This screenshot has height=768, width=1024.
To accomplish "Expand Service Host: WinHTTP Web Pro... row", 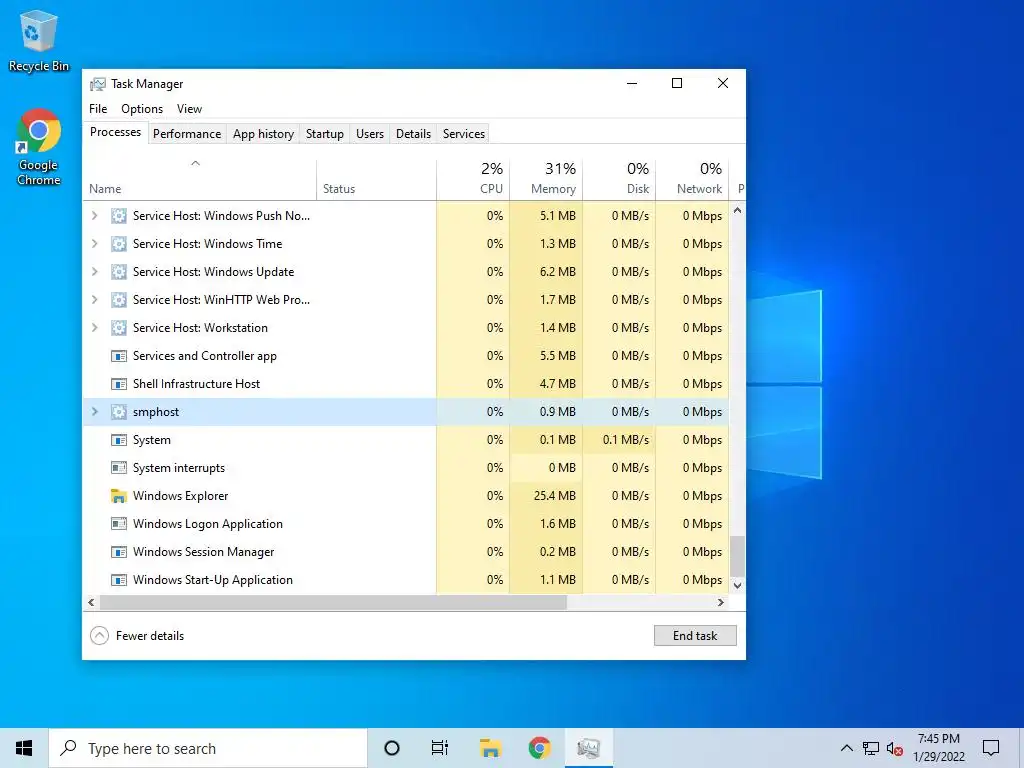I will (x=95, y=300).
